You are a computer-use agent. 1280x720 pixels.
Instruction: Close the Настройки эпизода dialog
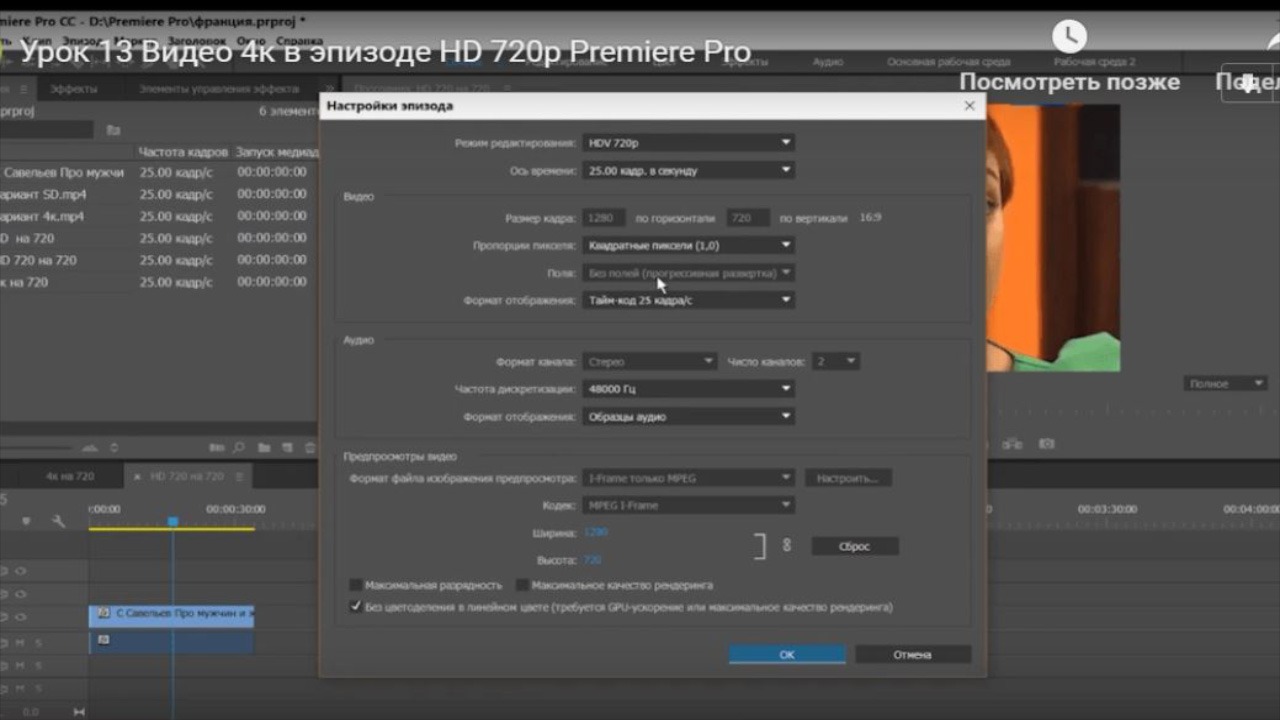(x=969, y=105)
